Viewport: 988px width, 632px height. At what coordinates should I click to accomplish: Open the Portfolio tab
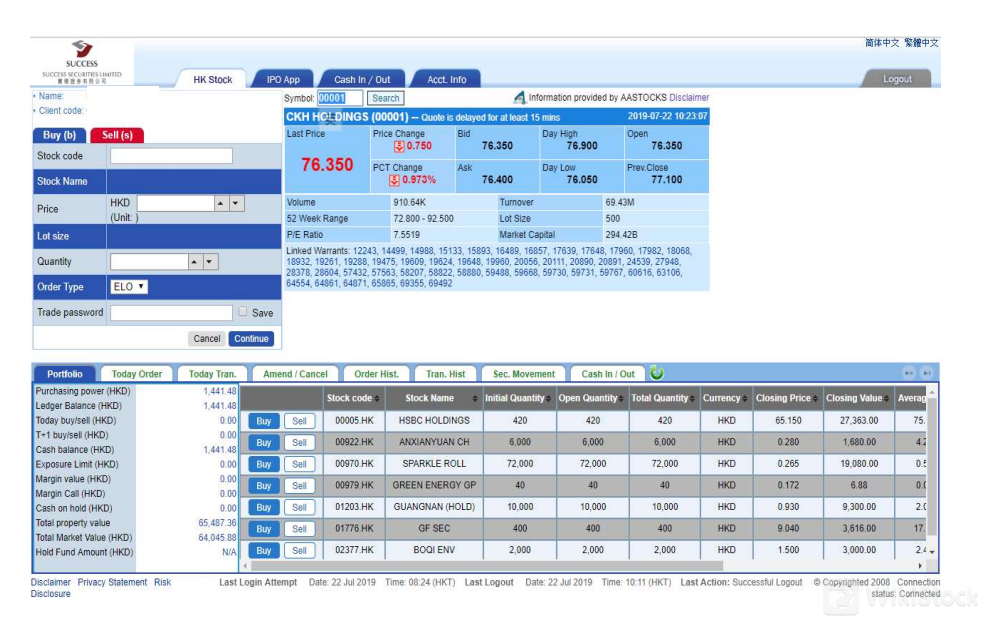[64, 374]
